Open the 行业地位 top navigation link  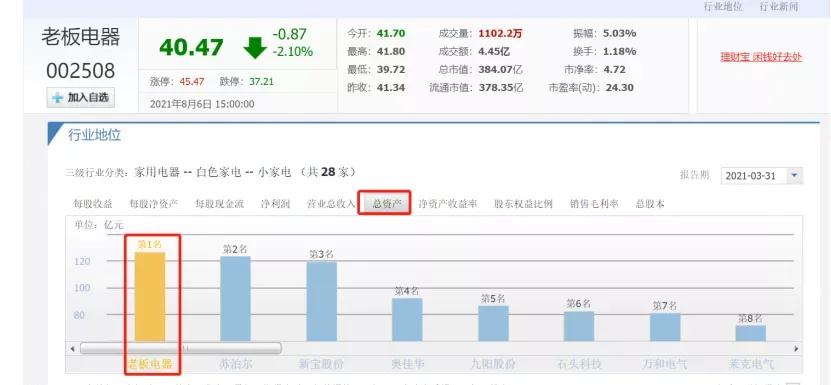pyautogui.click(x=723, y=7)
